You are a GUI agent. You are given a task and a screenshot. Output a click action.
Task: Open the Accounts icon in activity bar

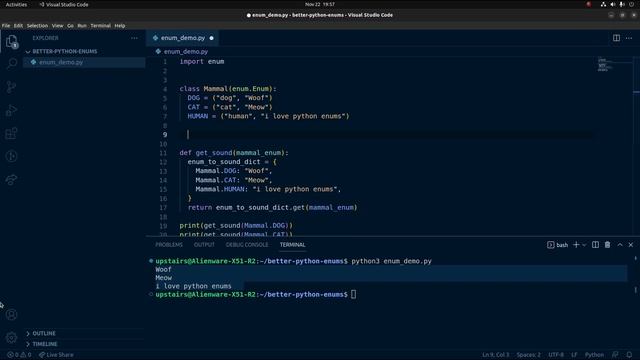11,314
